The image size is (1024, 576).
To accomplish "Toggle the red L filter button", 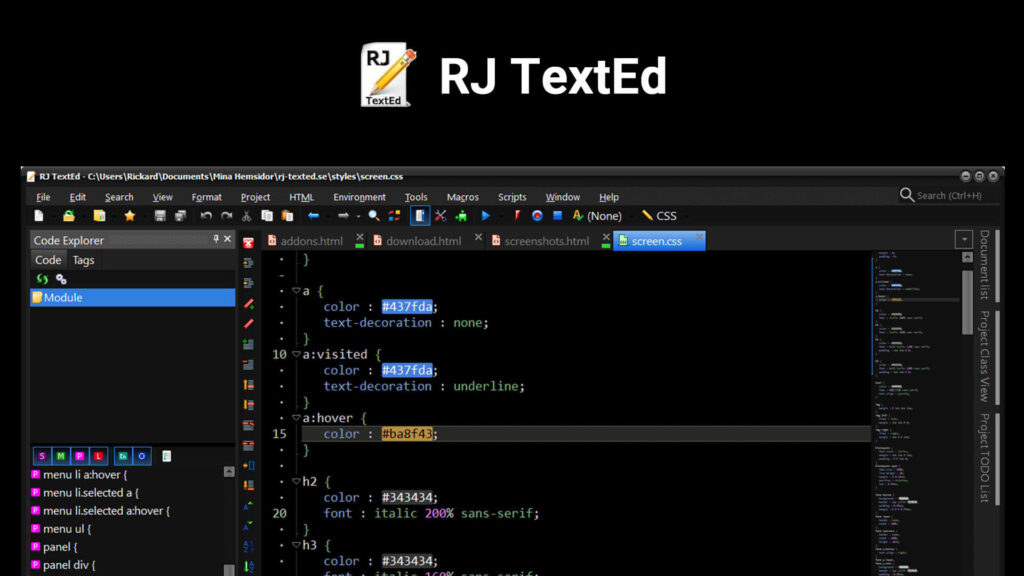I will 98,456.
